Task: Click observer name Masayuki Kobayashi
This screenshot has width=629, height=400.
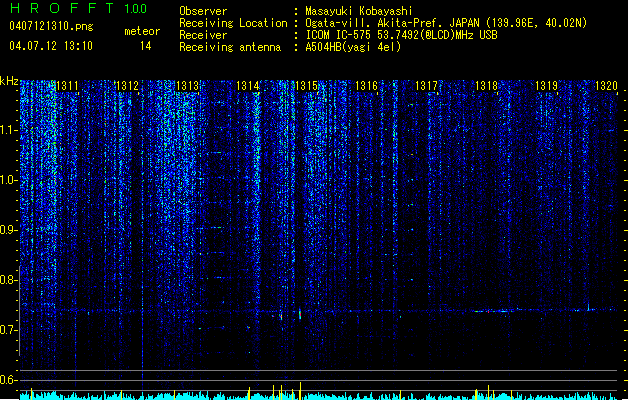Action: (359, 11)
